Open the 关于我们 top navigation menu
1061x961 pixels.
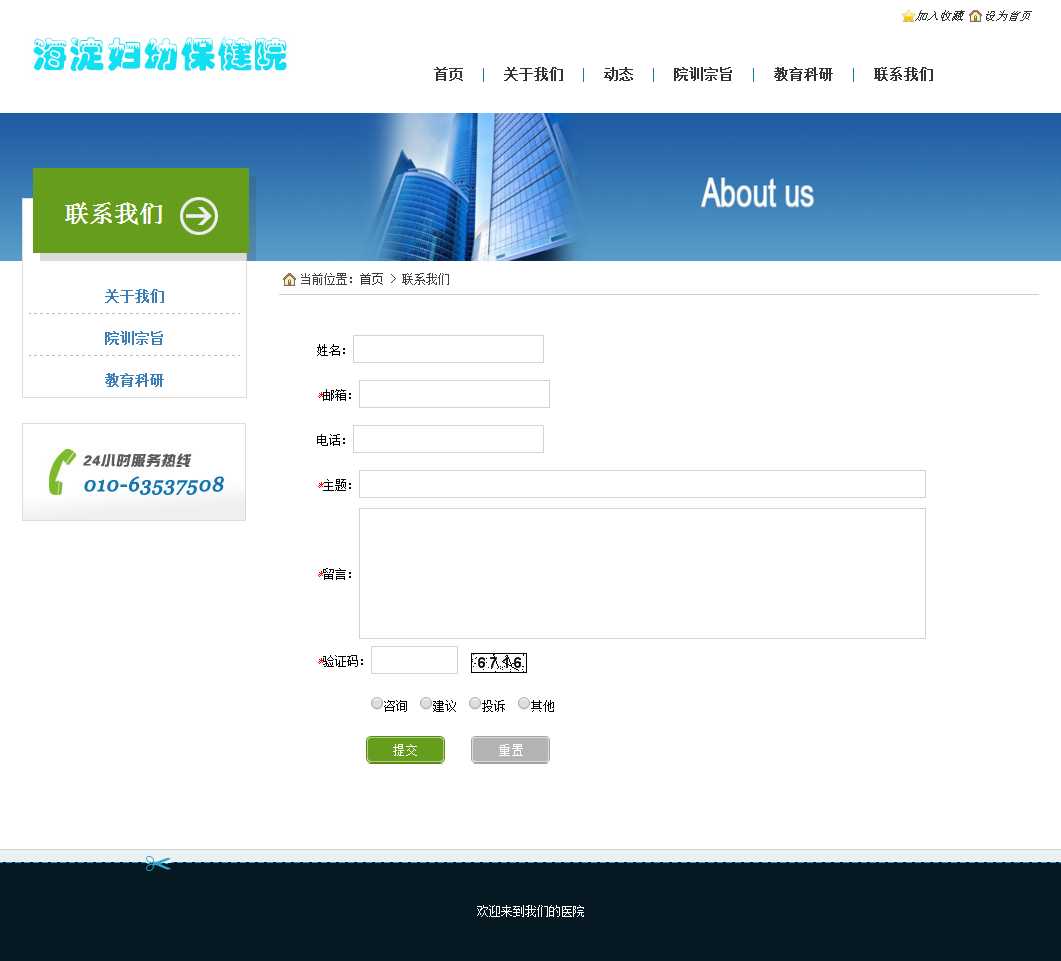[x=533, y=75]
